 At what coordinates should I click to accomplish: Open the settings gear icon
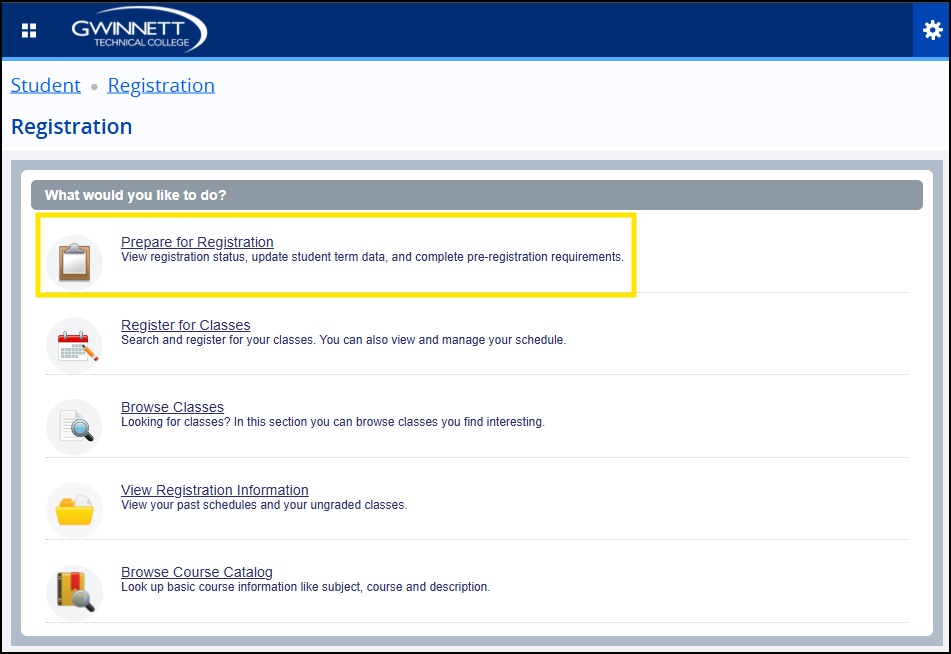tap(932, 30)
